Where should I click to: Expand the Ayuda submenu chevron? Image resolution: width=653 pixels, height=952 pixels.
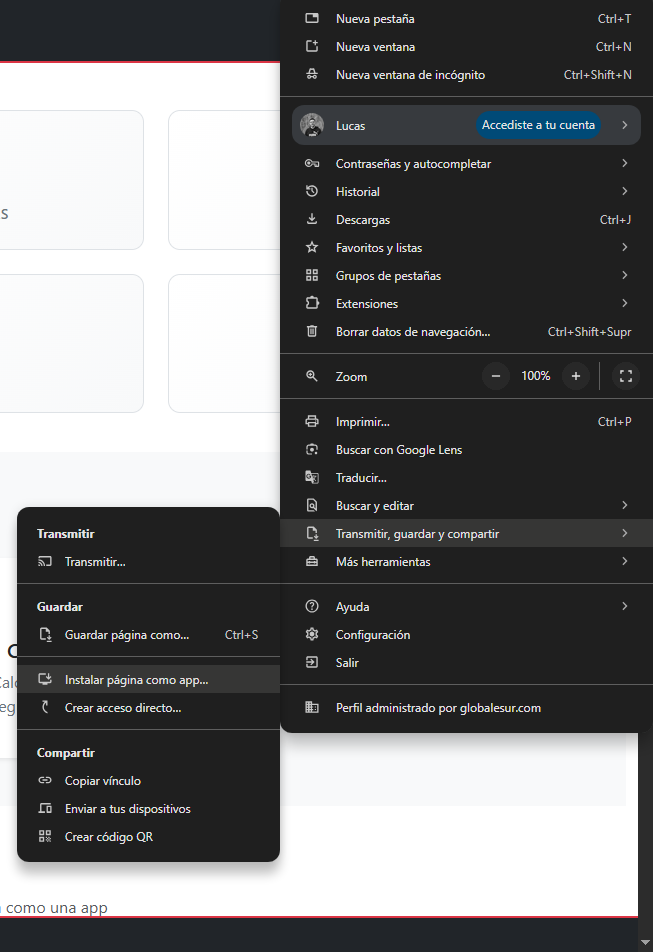point(624,607)
